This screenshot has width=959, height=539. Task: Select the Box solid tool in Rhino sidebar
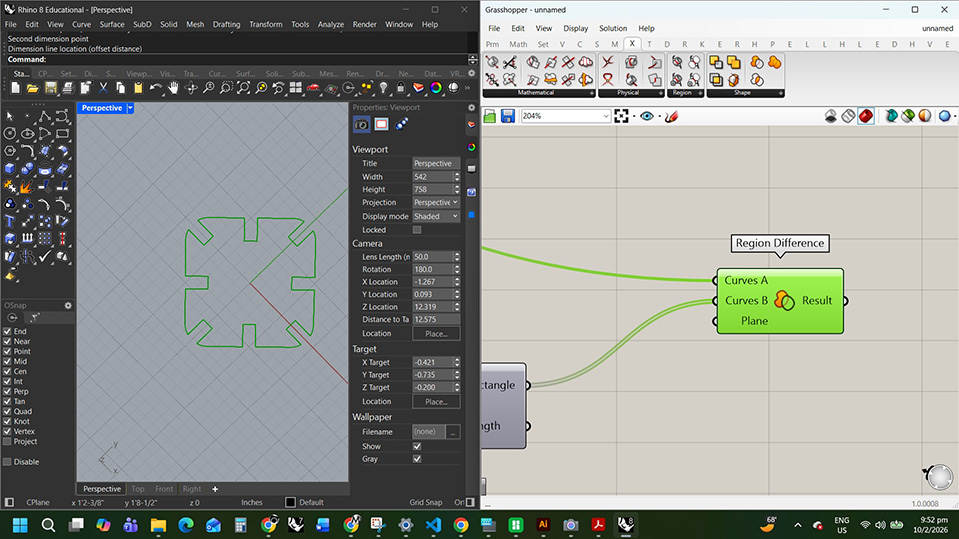point(10,169)
